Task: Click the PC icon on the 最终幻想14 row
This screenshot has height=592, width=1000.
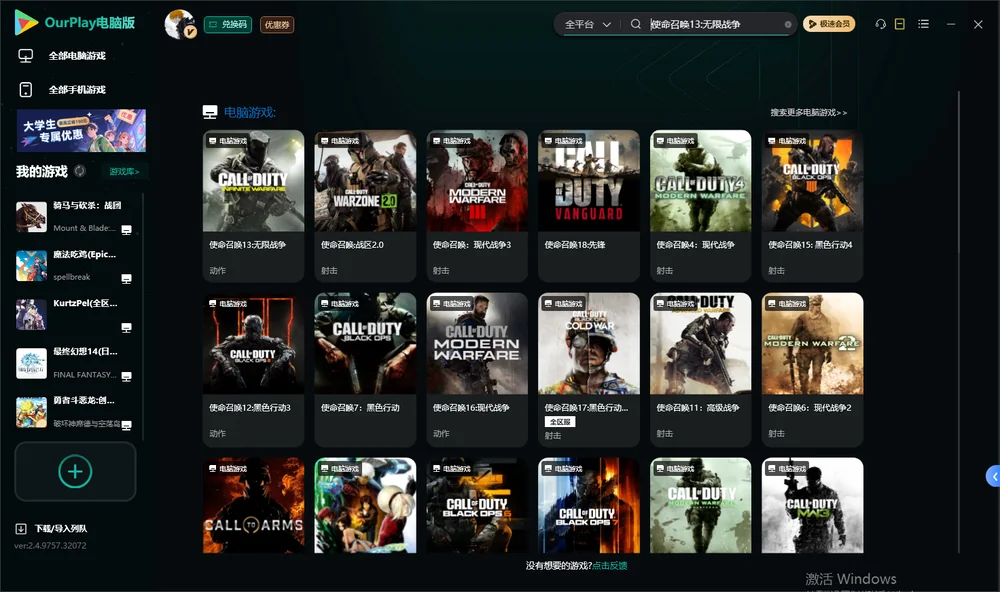Action: (x=126, y=376)
